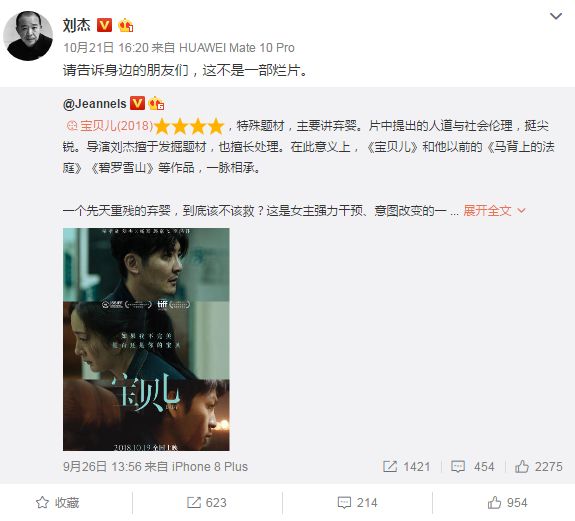This screenshot has height=521, width=575.
Task: Click Jeannels' membership crown icon
Action: click(x=156, y=103)
